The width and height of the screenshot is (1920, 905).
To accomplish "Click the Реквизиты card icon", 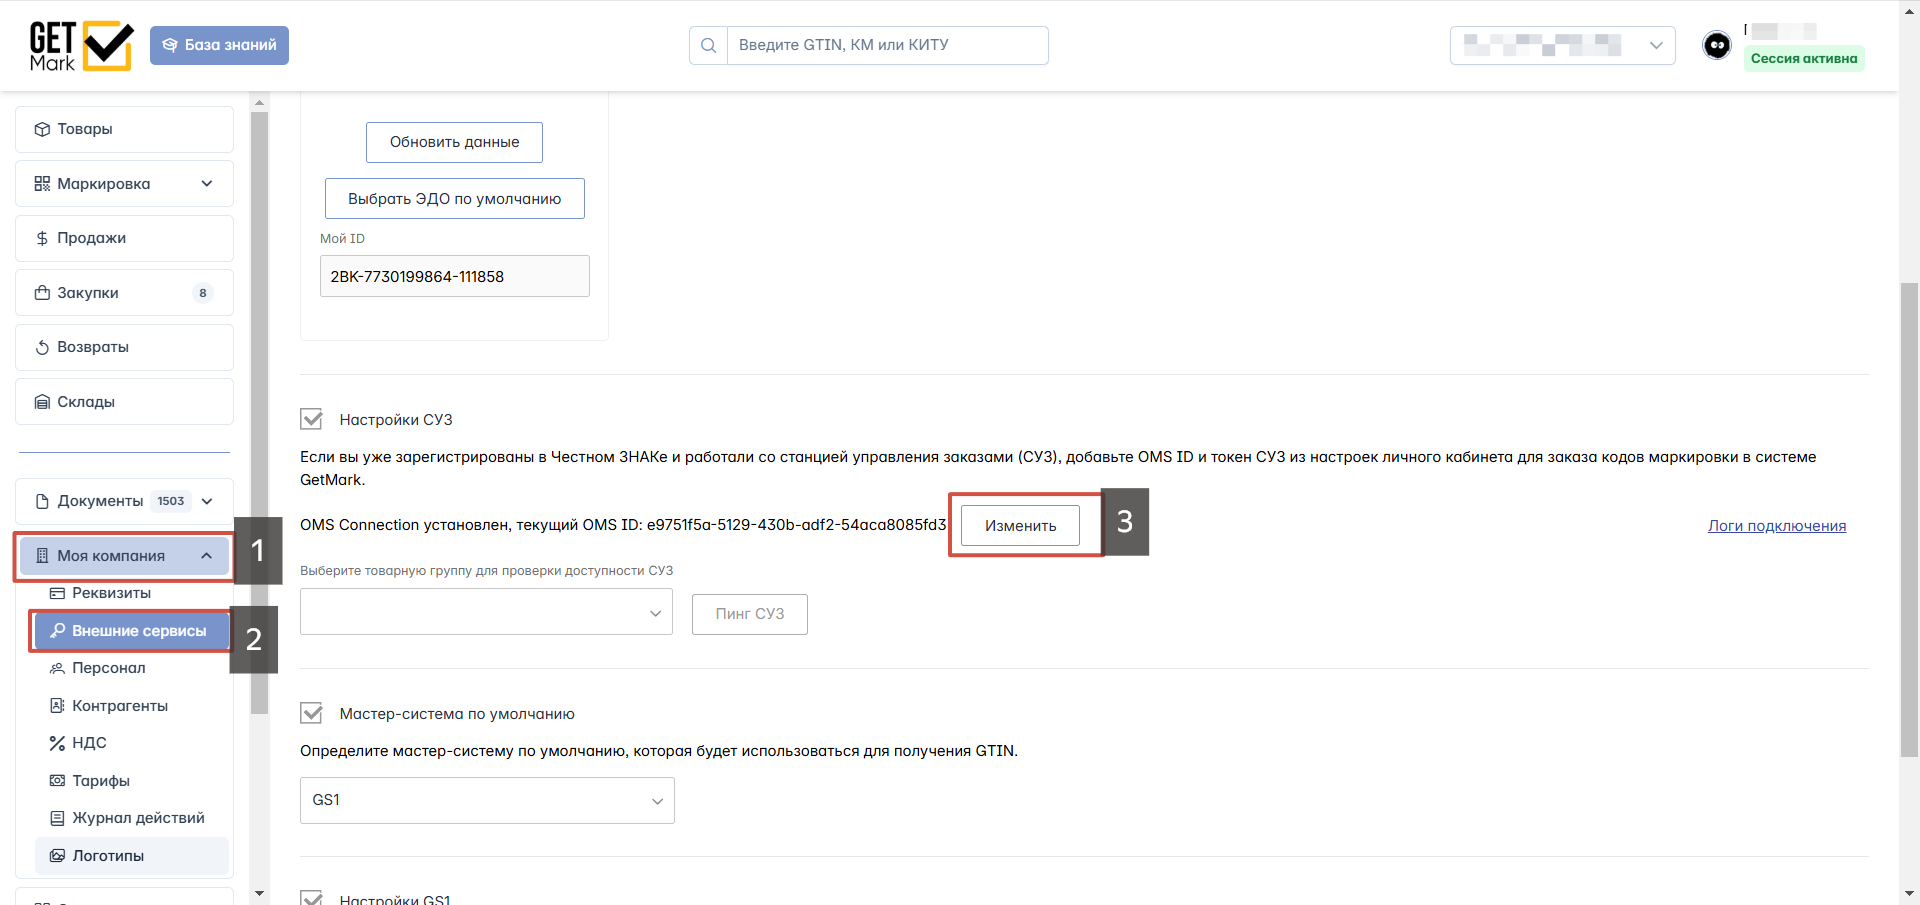I will point(57,593).
